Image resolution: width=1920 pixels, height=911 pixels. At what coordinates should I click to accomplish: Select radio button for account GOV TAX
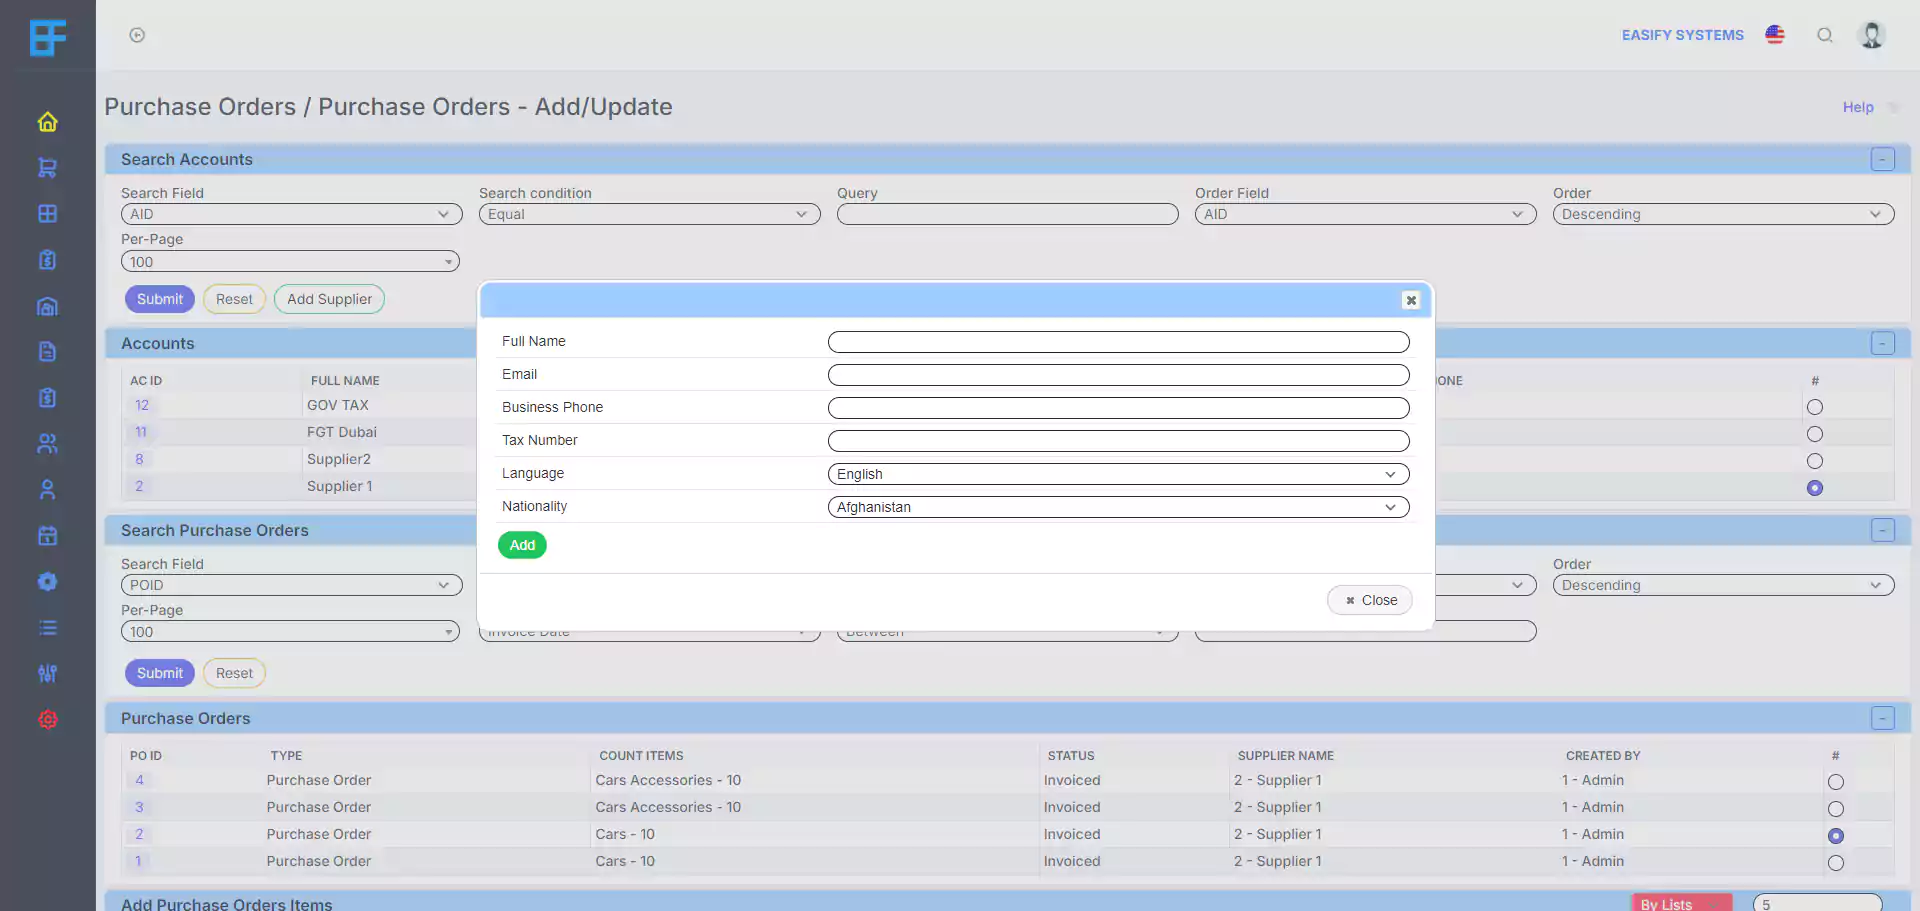[1815, 407]
